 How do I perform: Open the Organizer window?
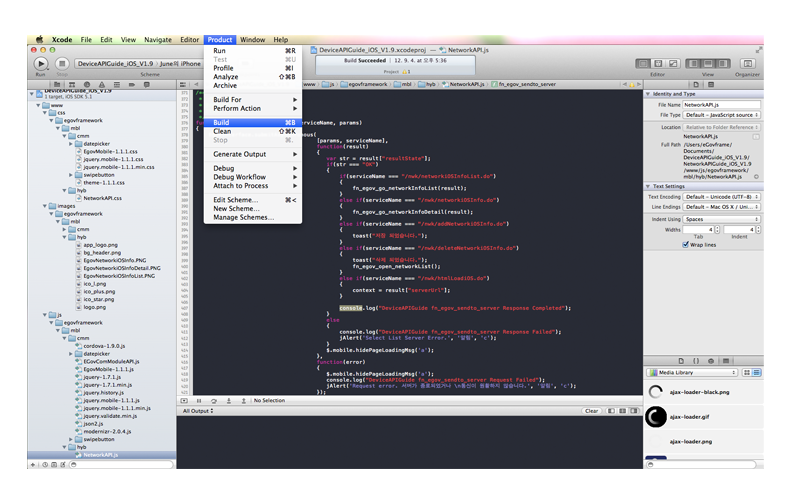pyautogui.click(x=747, y=64)
